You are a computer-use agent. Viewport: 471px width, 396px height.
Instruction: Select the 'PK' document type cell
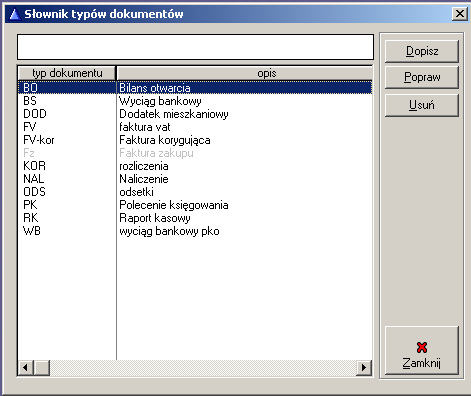(x=67, y=205)
